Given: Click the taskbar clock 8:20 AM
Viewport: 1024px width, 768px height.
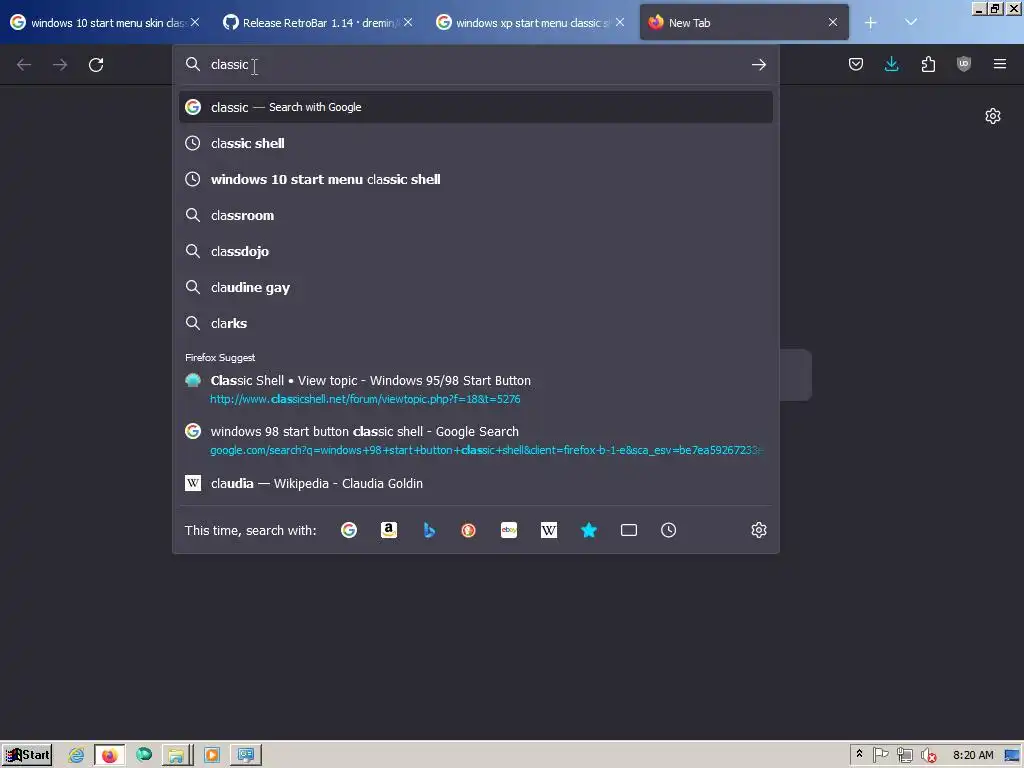Looking at the screenshot, I should (x=973, y=756).
